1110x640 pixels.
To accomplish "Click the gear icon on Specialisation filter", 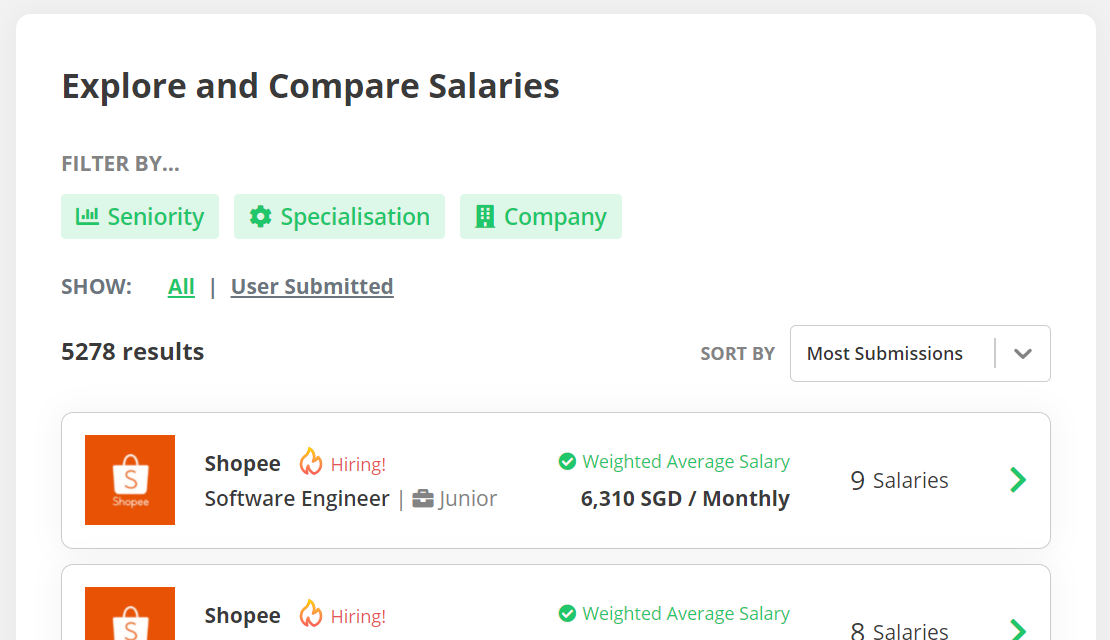I will pos(261,216).
